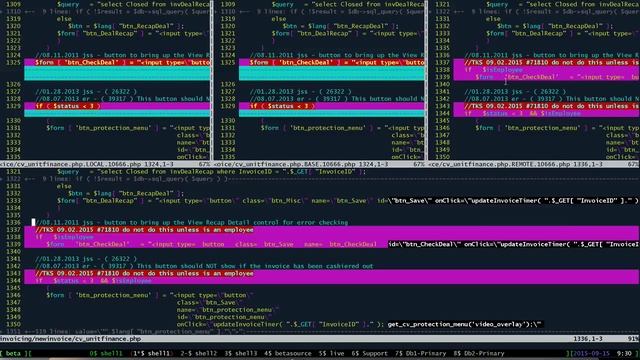The image size is (640, 360).
Task: Select the active 1*$ shell1 window
Action: pyautogui.click(x=151, y=353)
